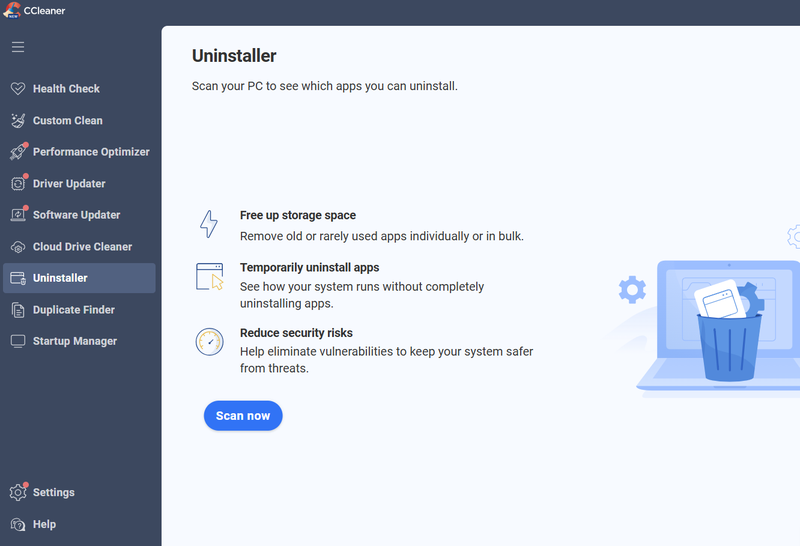Click the window with cursor icon
Image resolution: width=800 pixels, height=546 pixels.
click(210, 277)
